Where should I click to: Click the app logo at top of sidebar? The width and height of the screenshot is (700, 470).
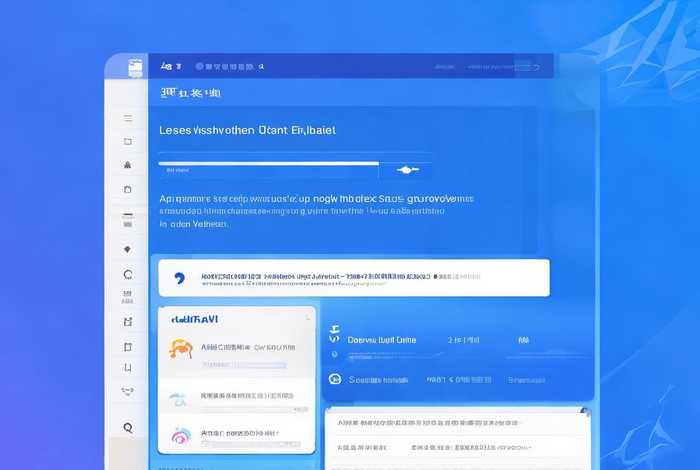click(137, 67)
